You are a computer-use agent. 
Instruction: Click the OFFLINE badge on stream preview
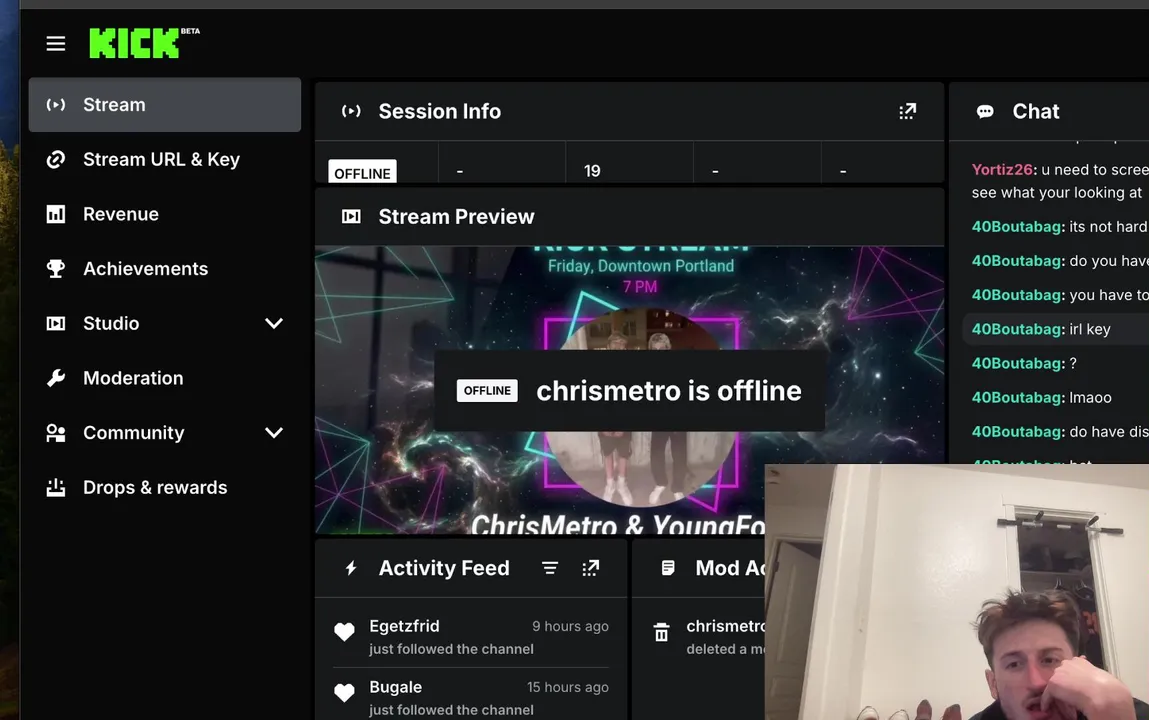pos(487,390)
